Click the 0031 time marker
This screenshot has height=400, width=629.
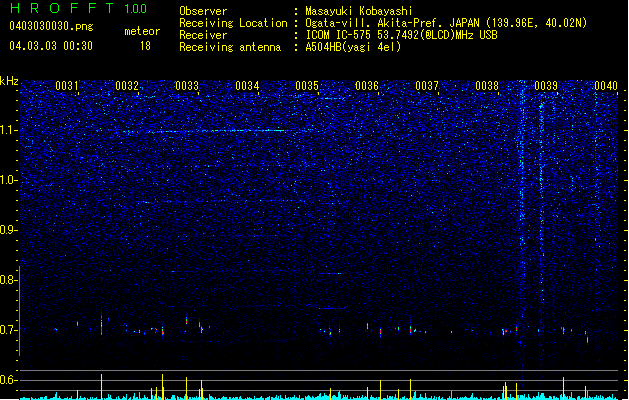(67, 86)
